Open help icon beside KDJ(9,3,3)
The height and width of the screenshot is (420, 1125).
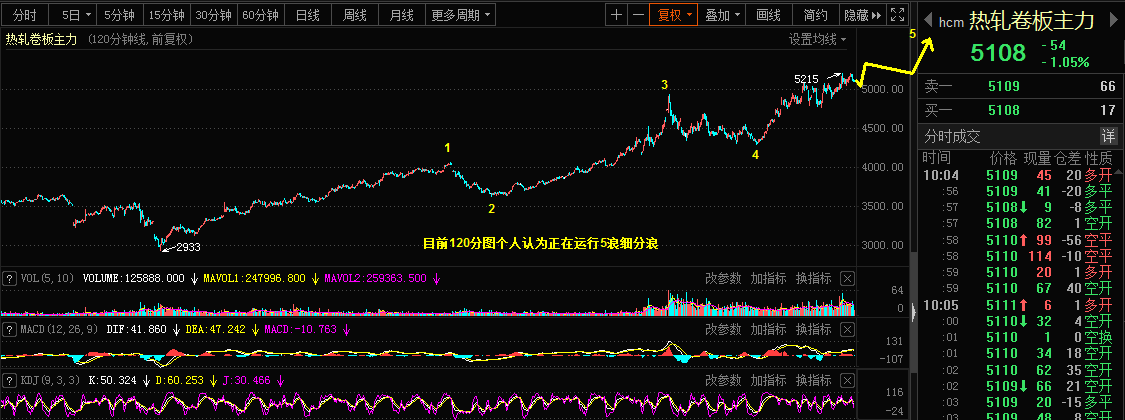[9, 380]
